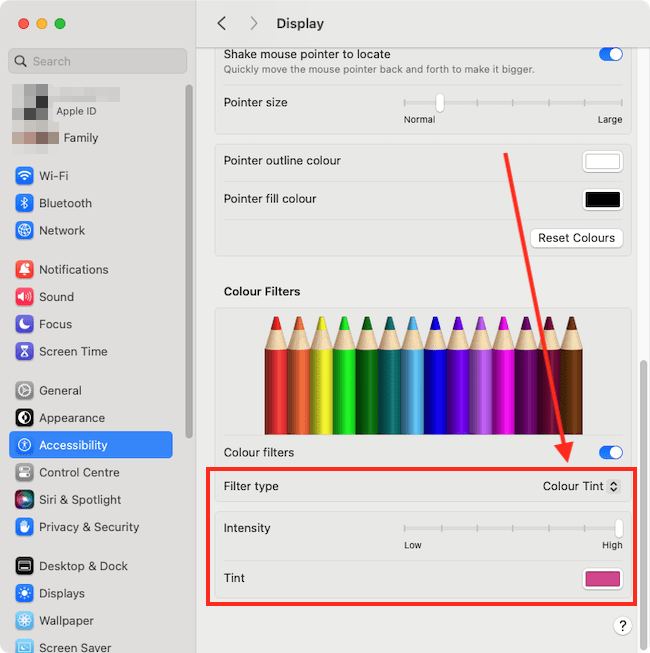Pick the pink Tint colour swatch
The height and width of the screenshot is (653, 650).
pyautogui.click(x=602, y=579)
